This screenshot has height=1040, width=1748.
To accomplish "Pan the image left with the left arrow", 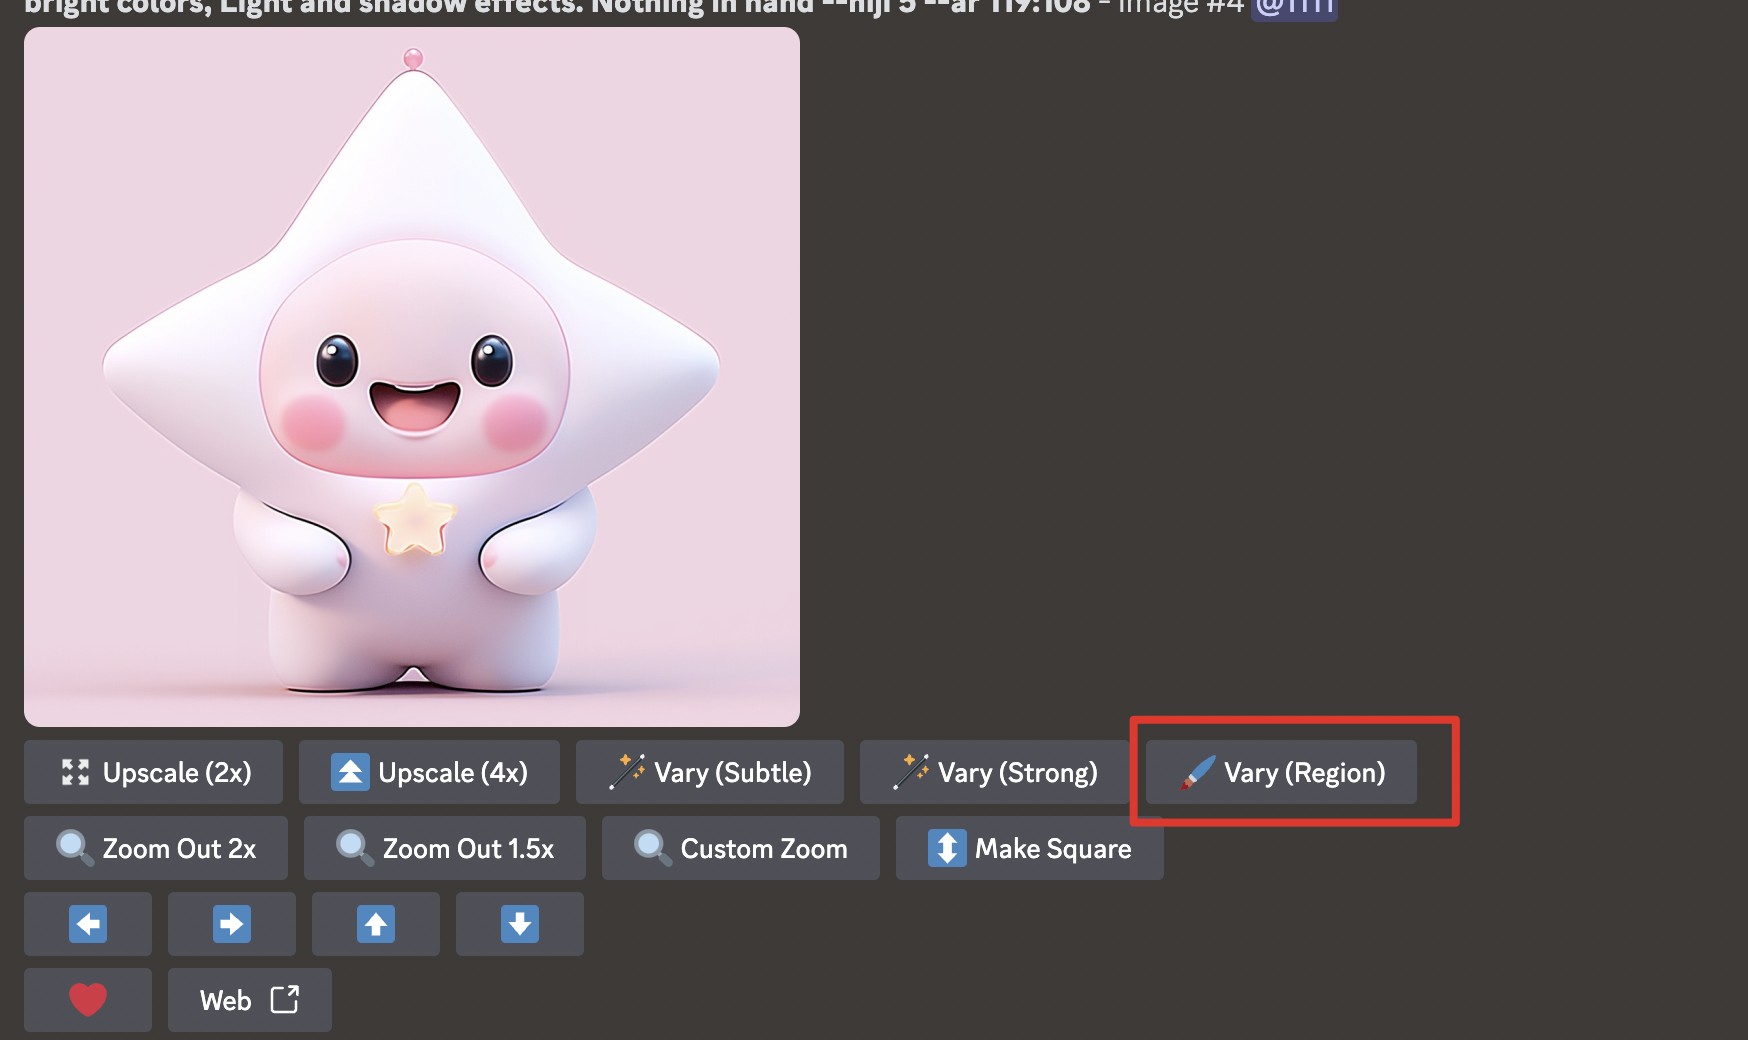I will 88,924.
